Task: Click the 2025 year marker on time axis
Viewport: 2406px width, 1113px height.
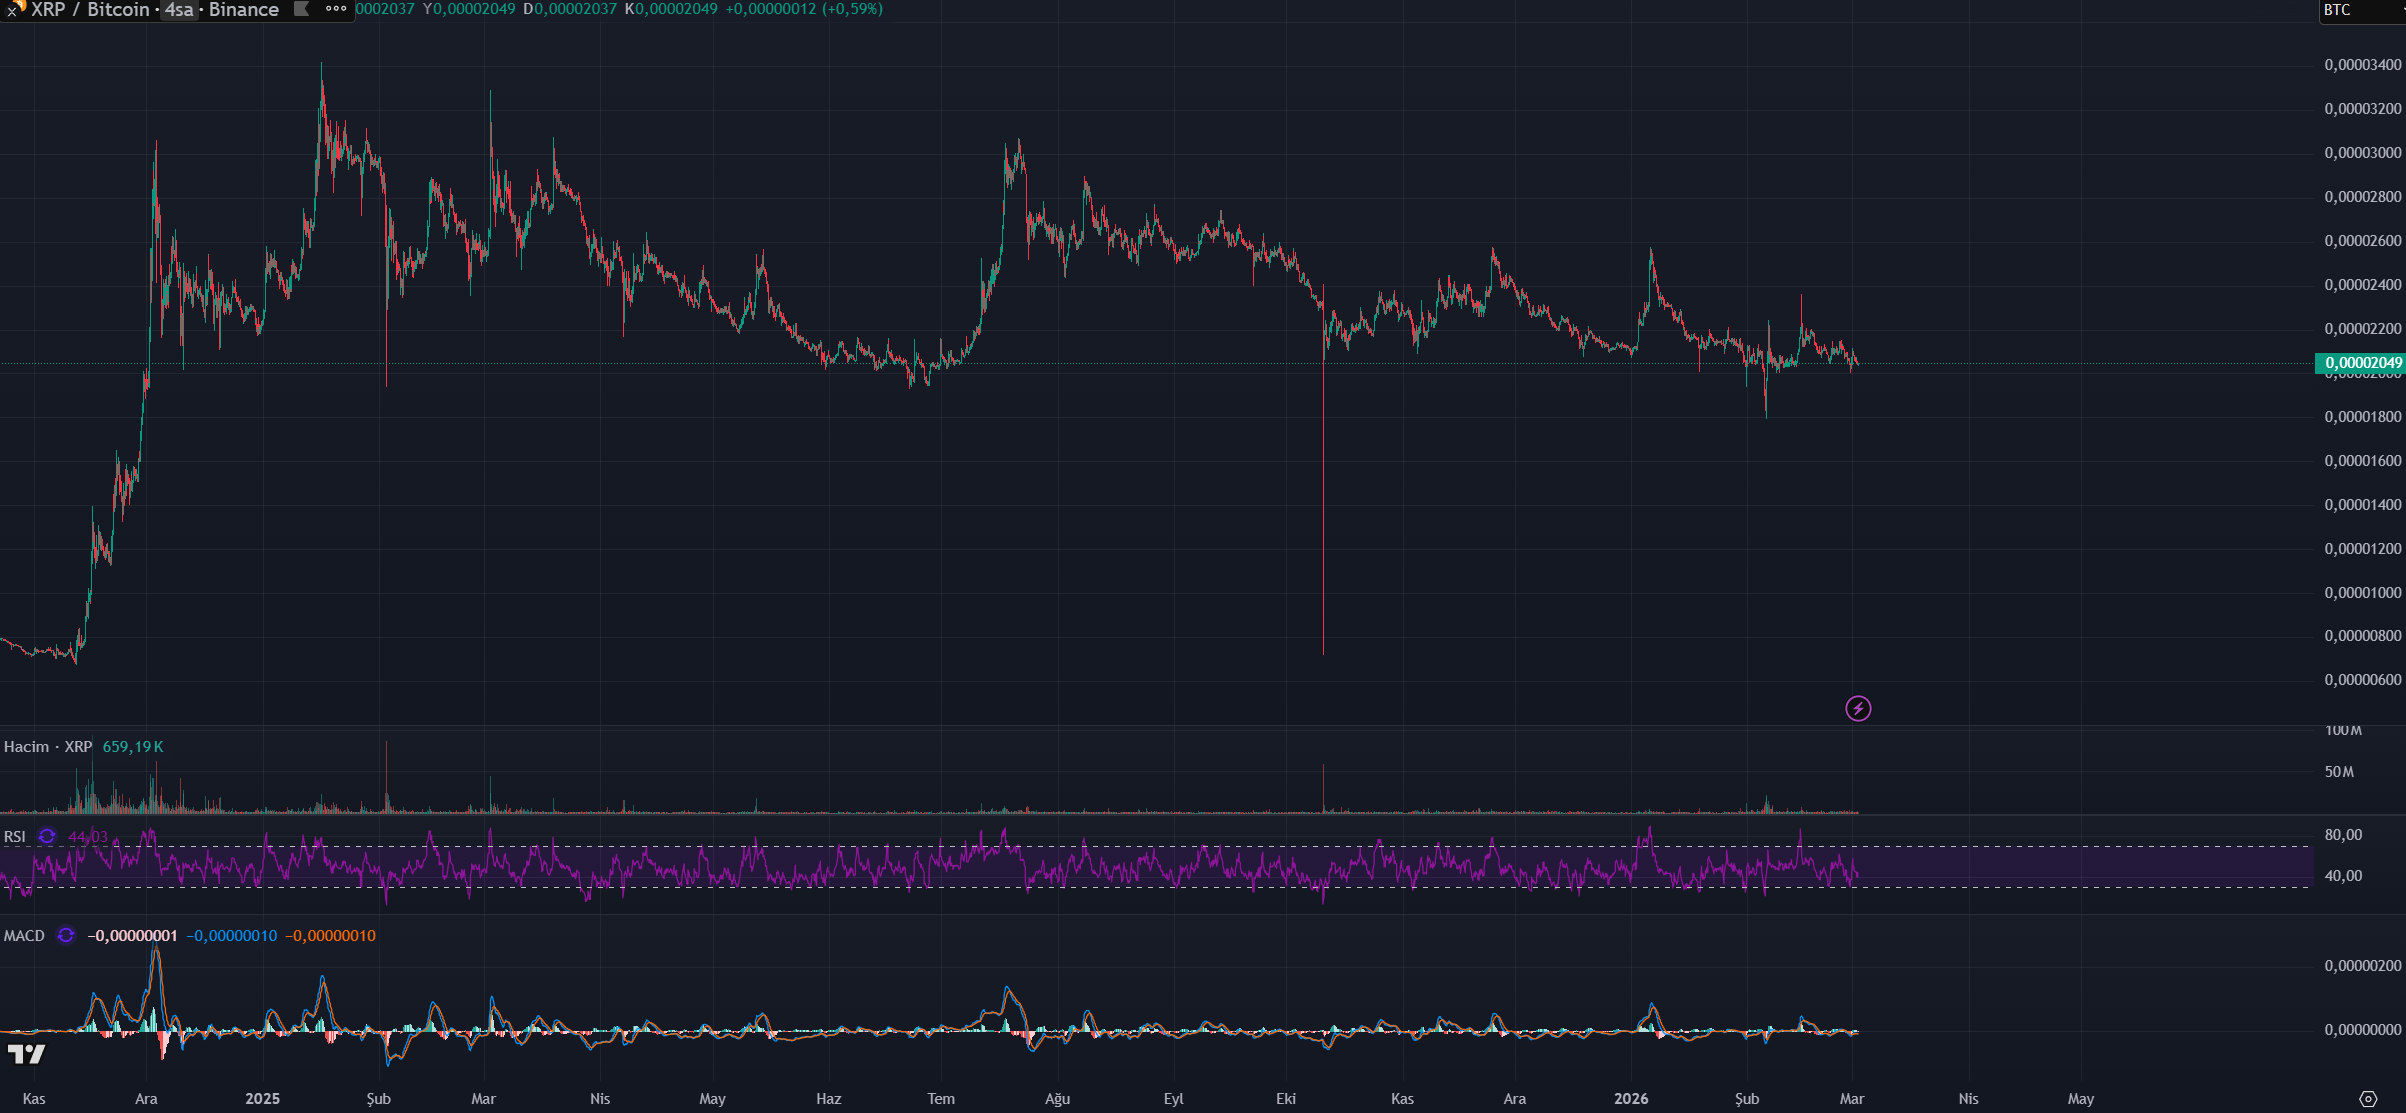Action: point(262,1098)
